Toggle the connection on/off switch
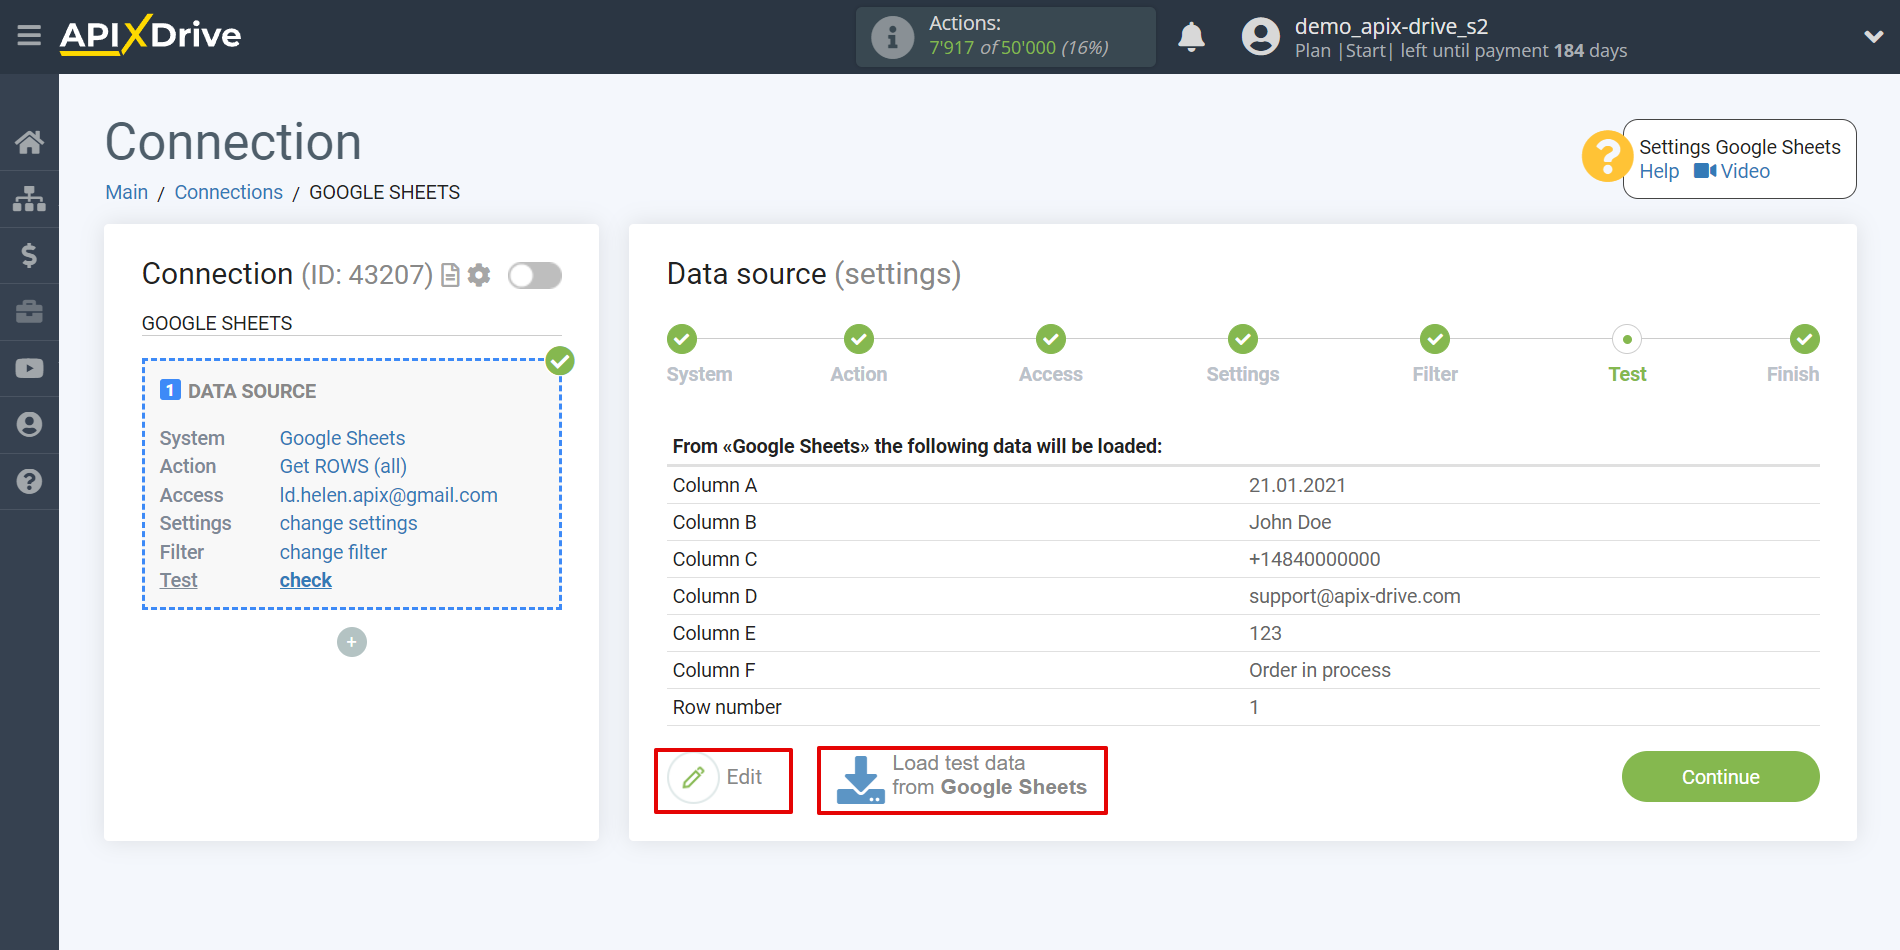 (x=535, y=275)
